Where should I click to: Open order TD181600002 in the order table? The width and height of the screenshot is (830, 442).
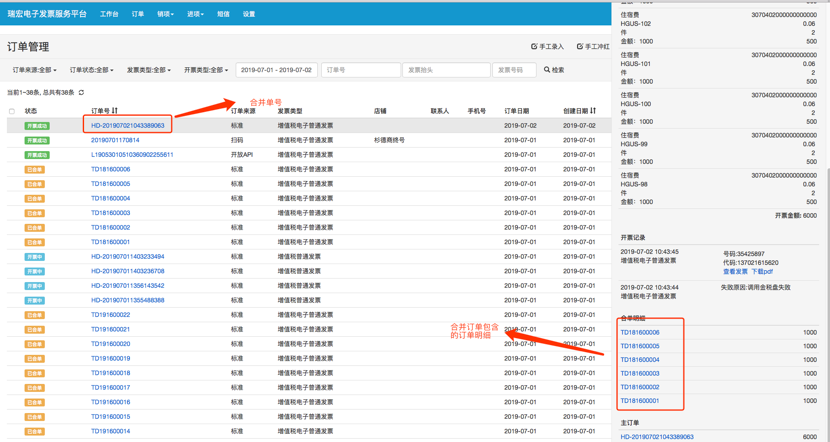click(x=110, y=228)
